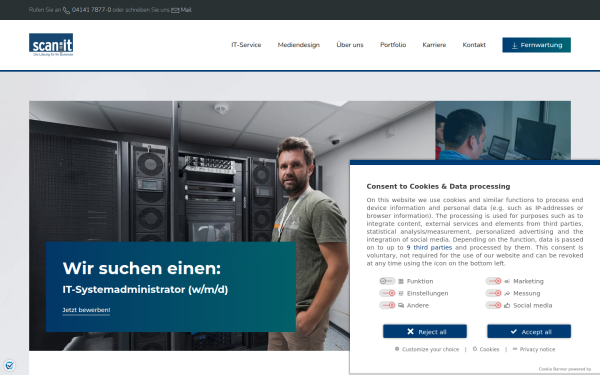The width and height of the screenshot is (600, 375).
Task: Click the phone icon in top bar
Action: pos(67,10)
